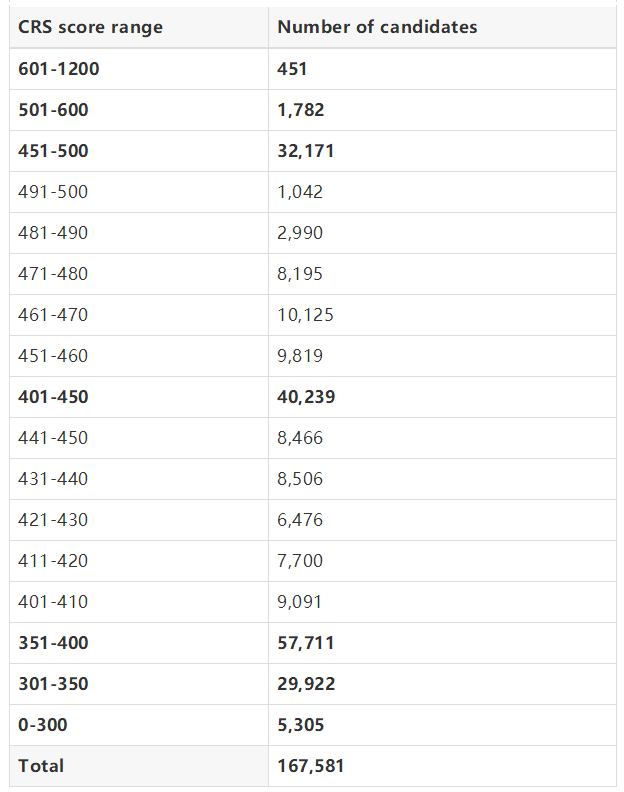624x792 pixels.
Task: Click the 29,922 candidates cell
Action: tap(306, 684)
